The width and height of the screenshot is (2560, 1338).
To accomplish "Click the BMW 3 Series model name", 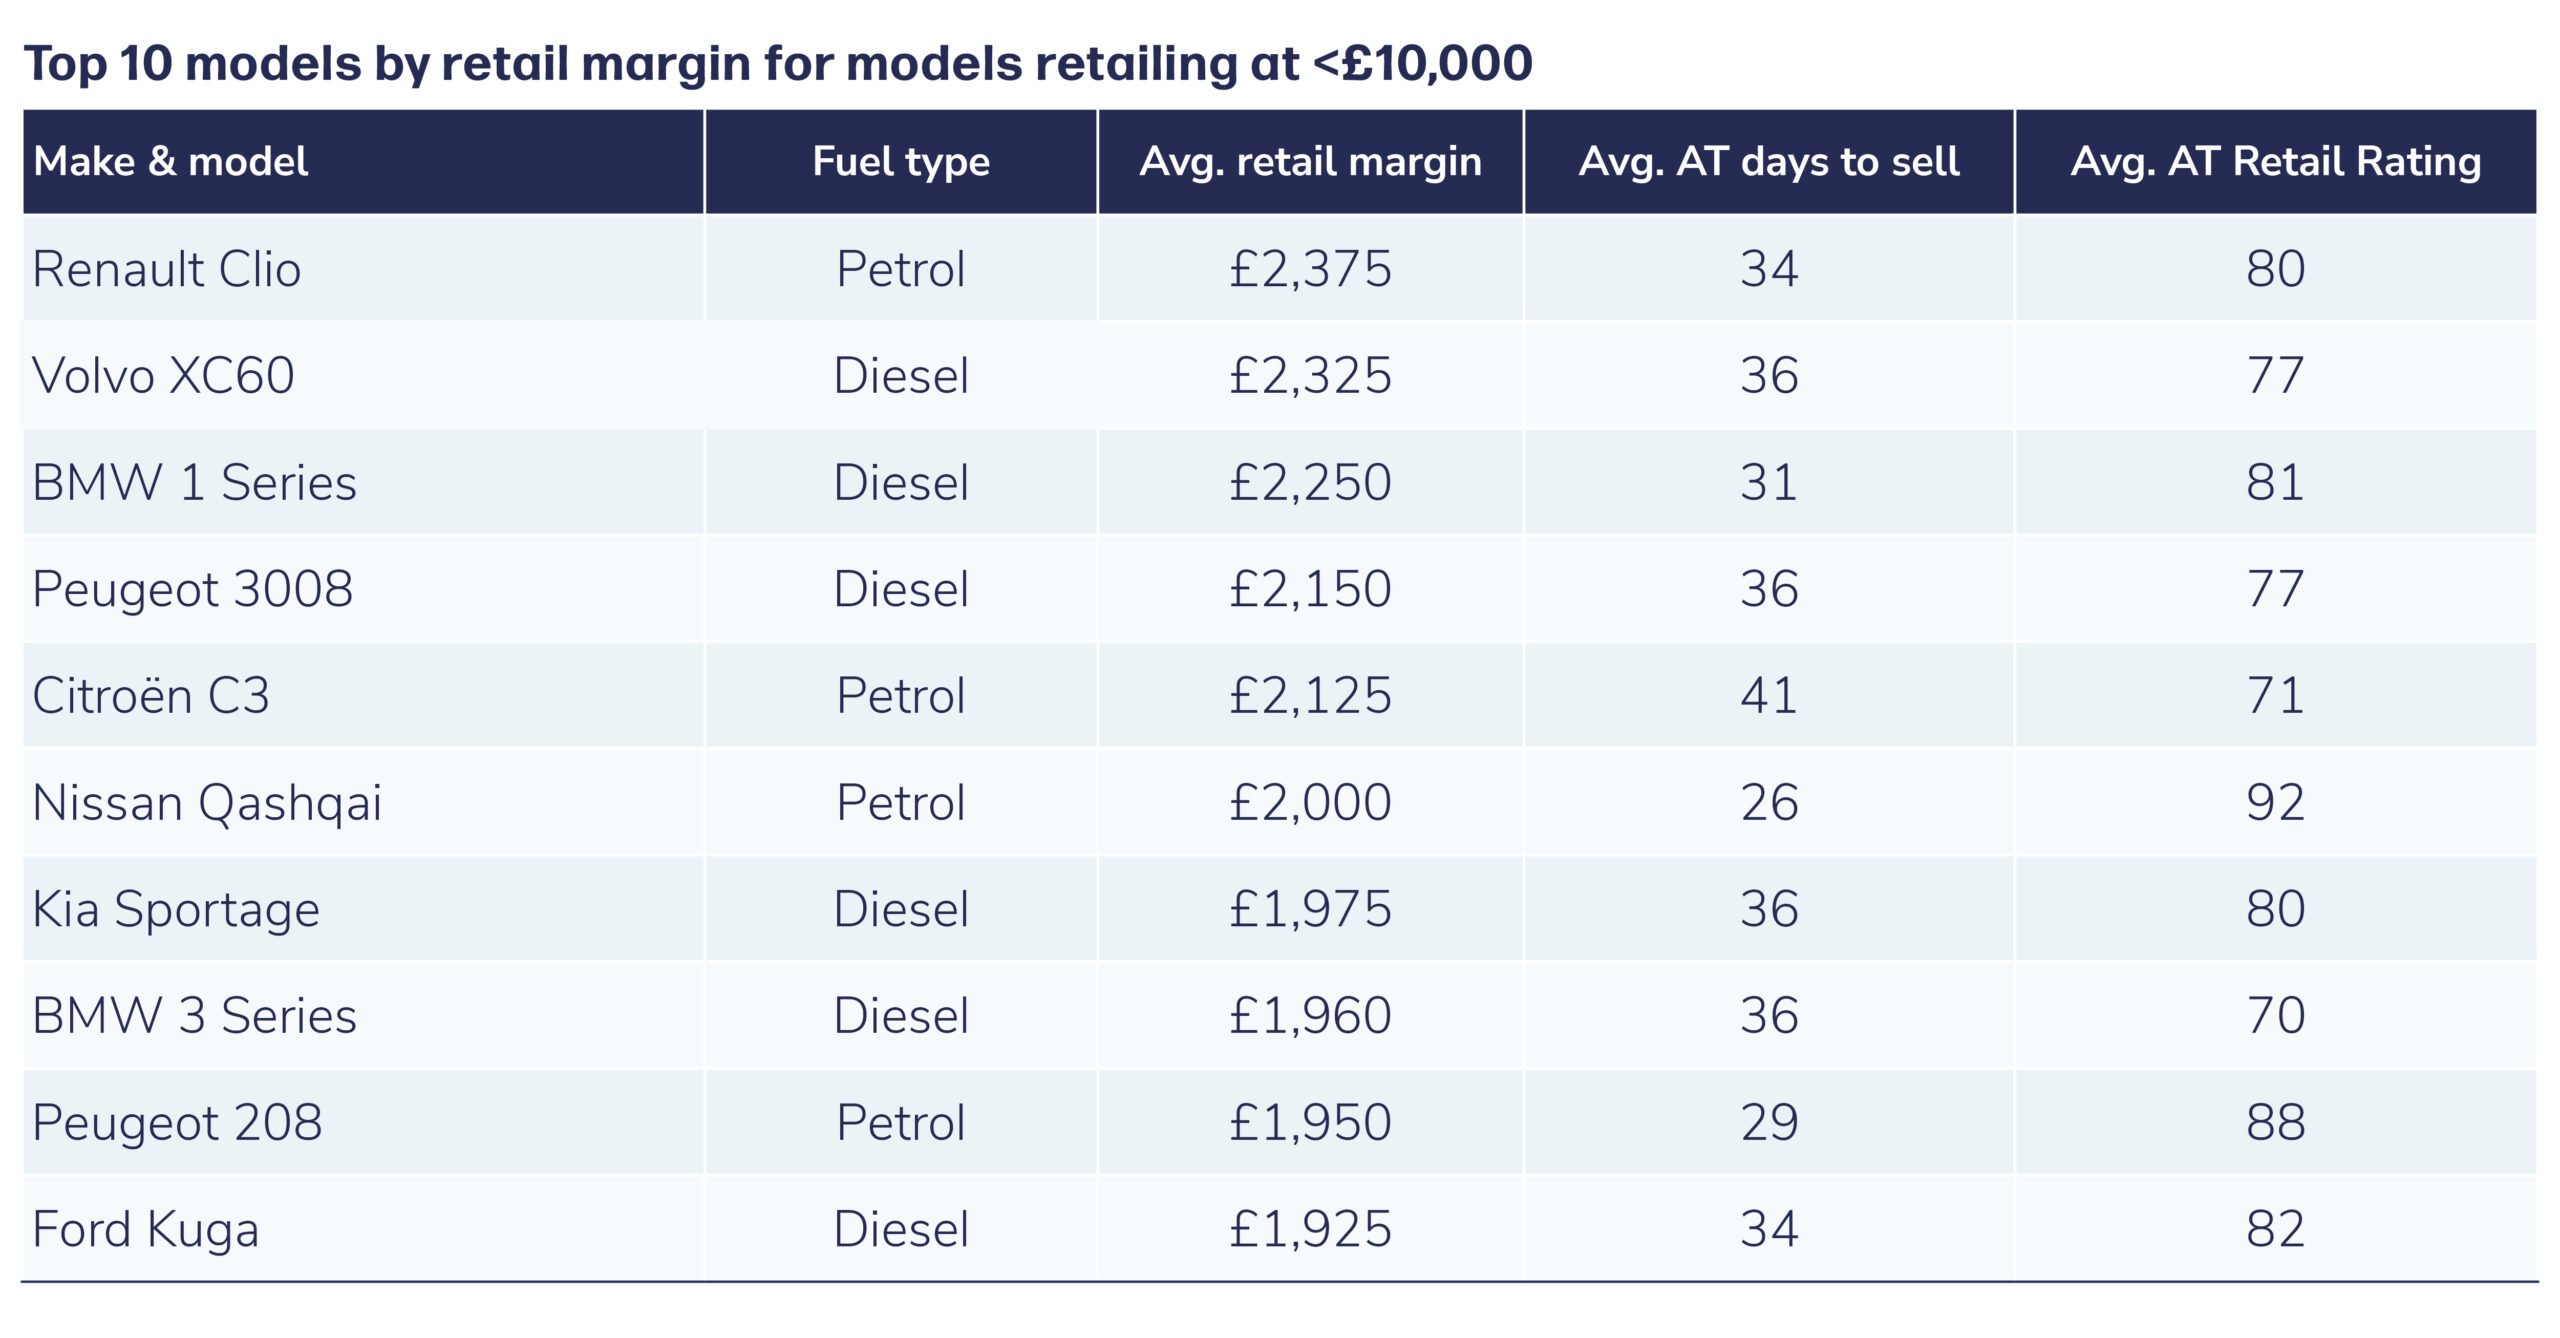I will pyautogui.click(x=195, y=1016).
